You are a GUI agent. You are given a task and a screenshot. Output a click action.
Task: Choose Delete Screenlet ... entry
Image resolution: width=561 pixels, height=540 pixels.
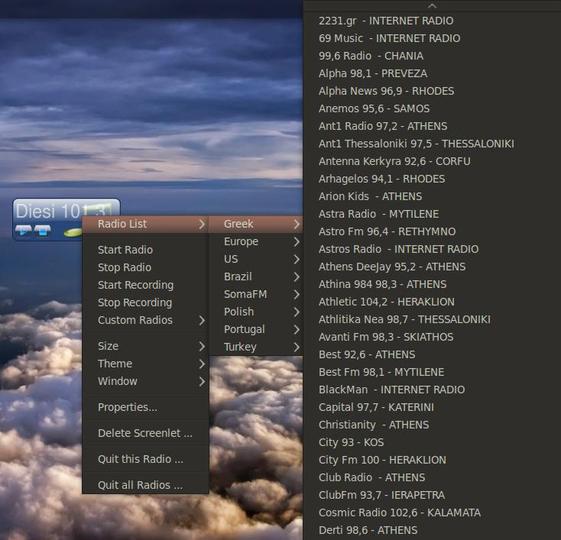146,433
